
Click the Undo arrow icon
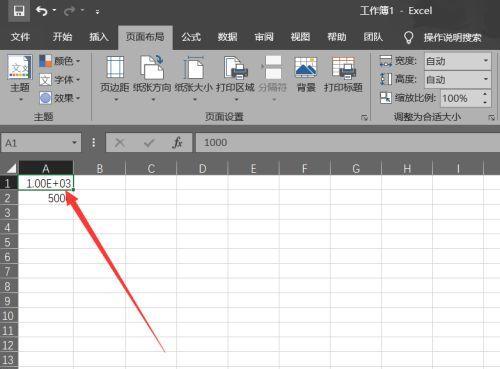(x=42, y=11)
